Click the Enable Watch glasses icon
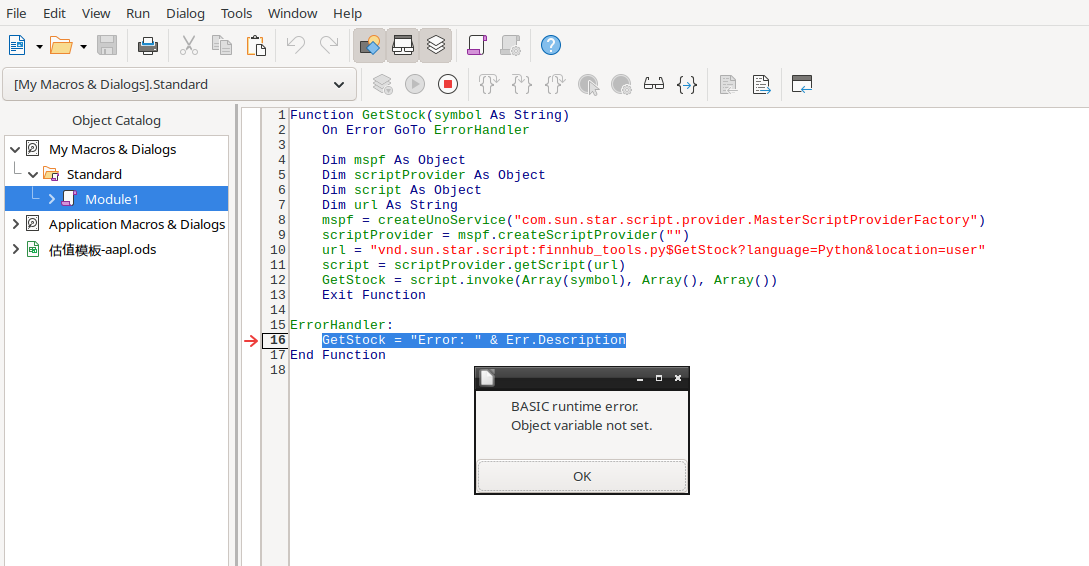The height and width of the screenshot is (566, 1089). click(x=654, y=85)
